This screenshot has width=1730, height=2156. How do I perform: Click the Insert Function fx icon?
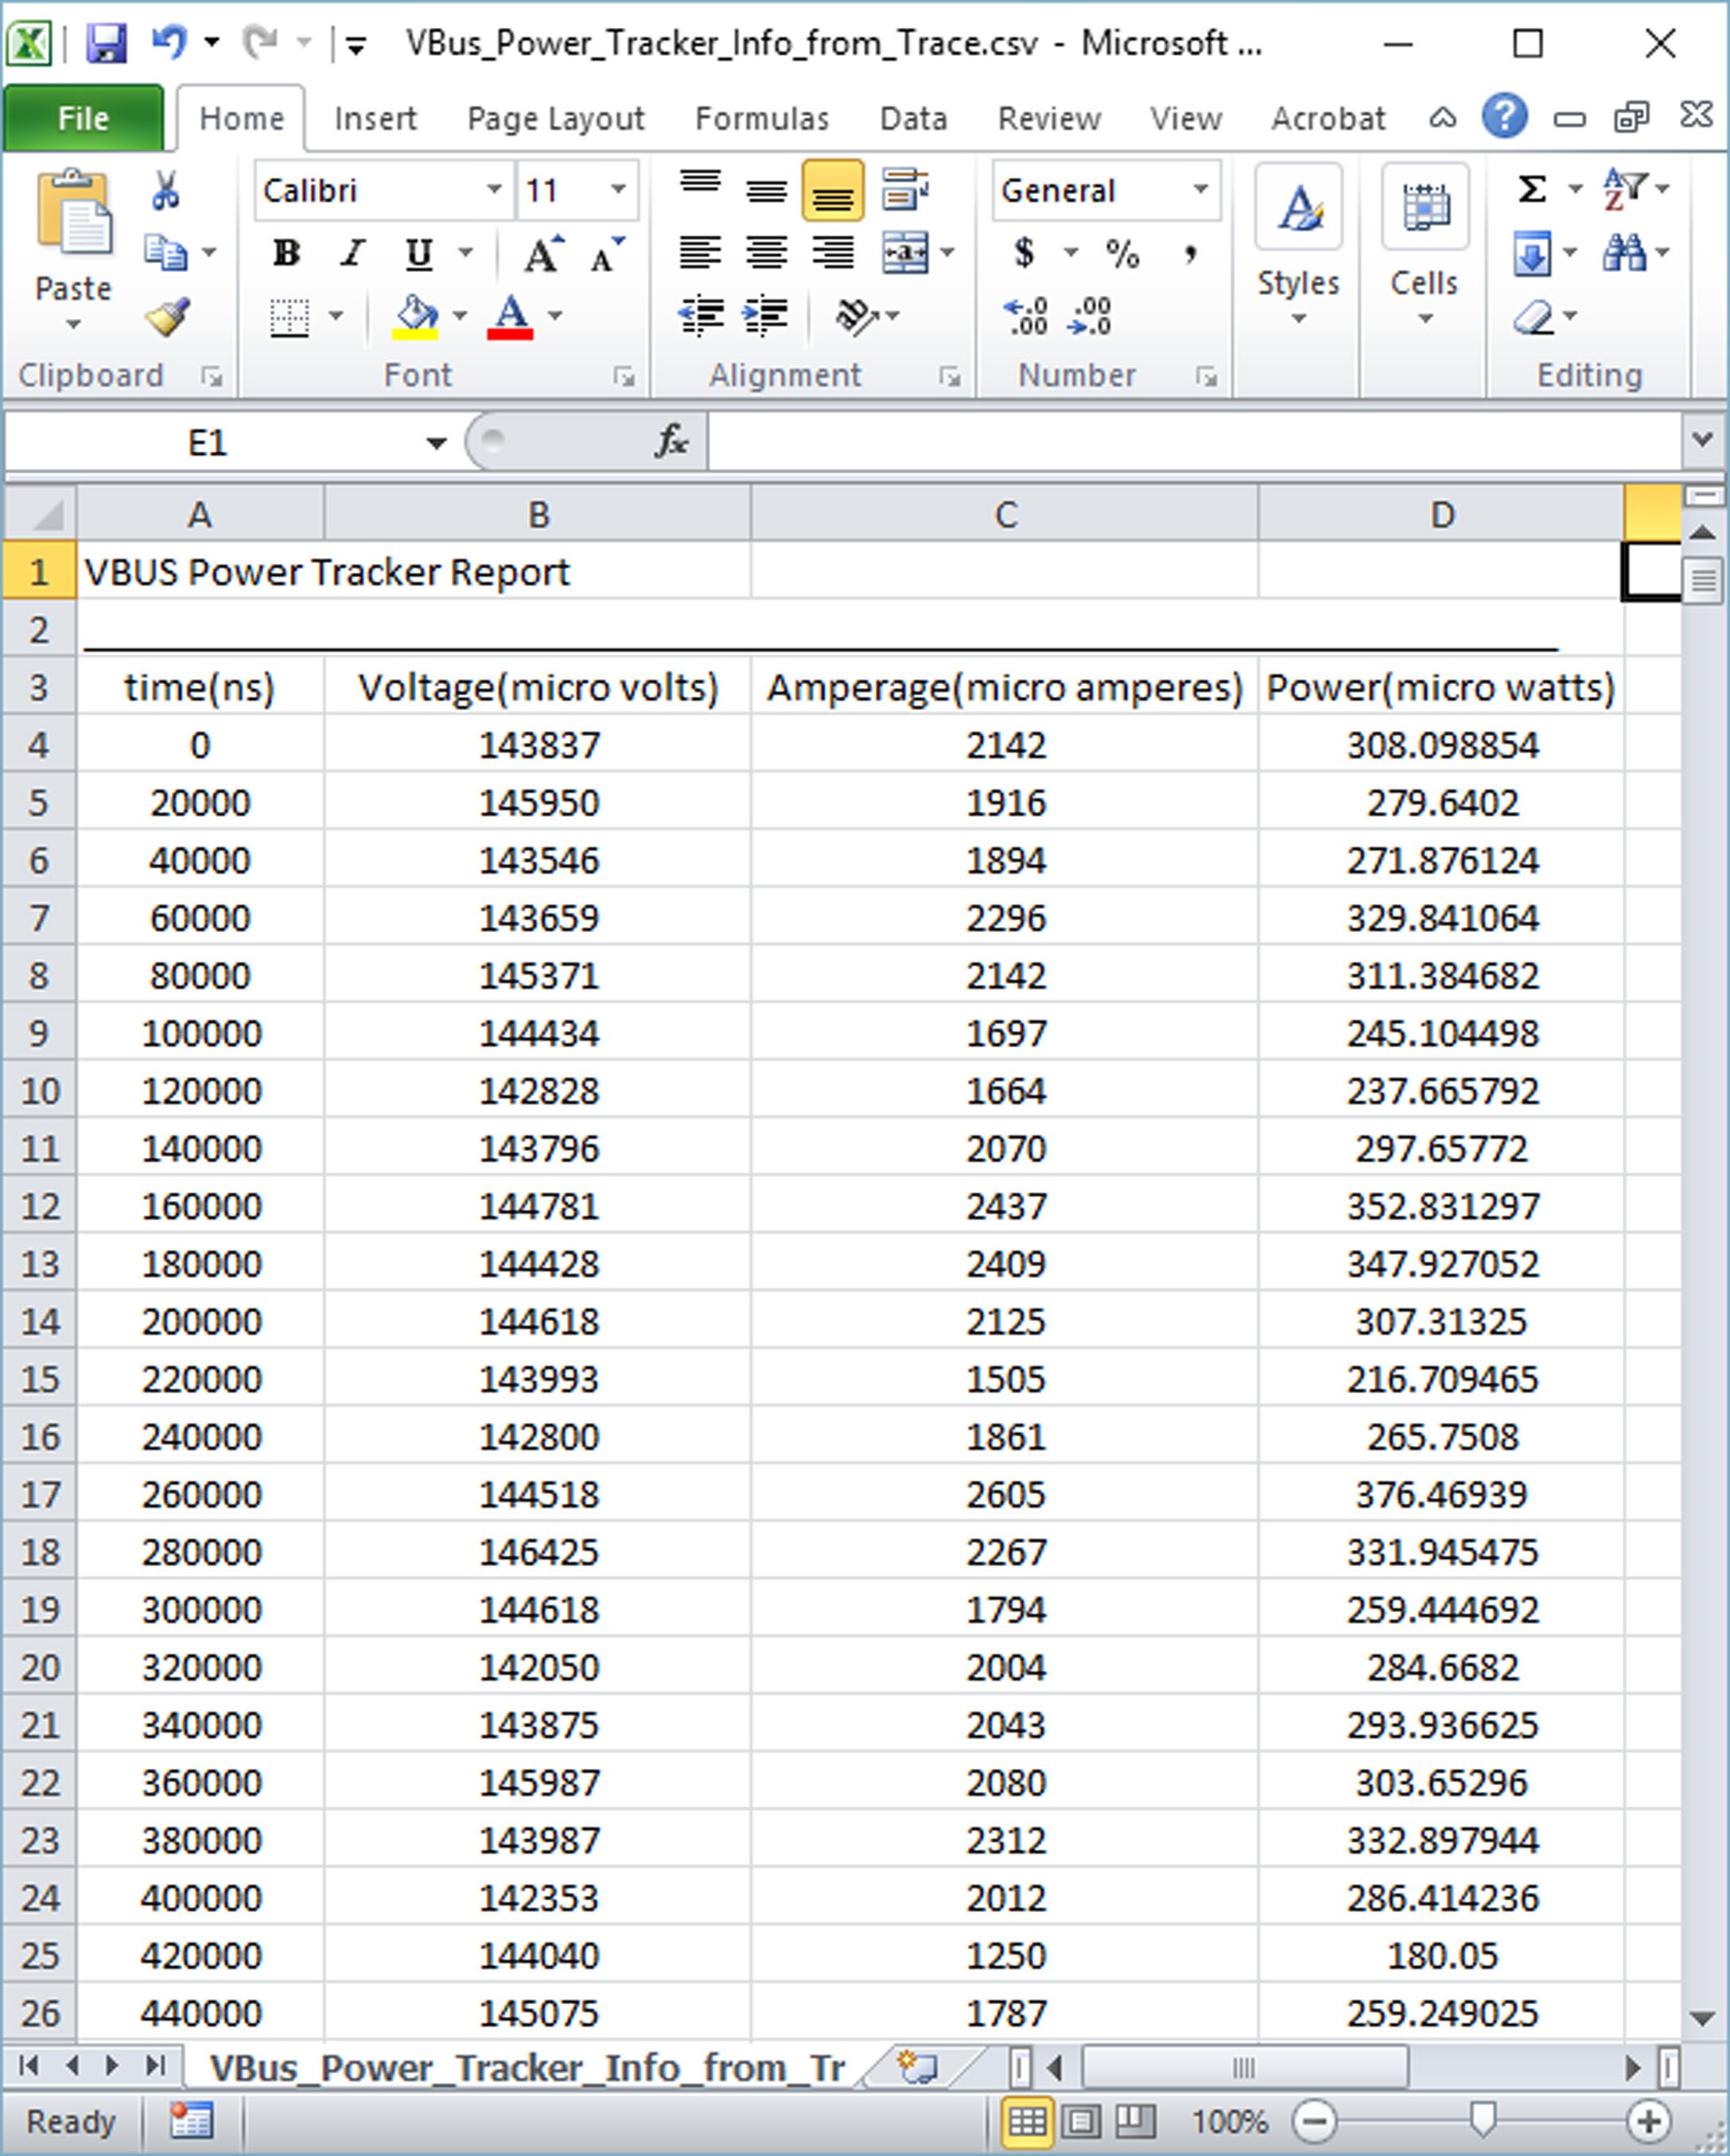coord(671,440)
